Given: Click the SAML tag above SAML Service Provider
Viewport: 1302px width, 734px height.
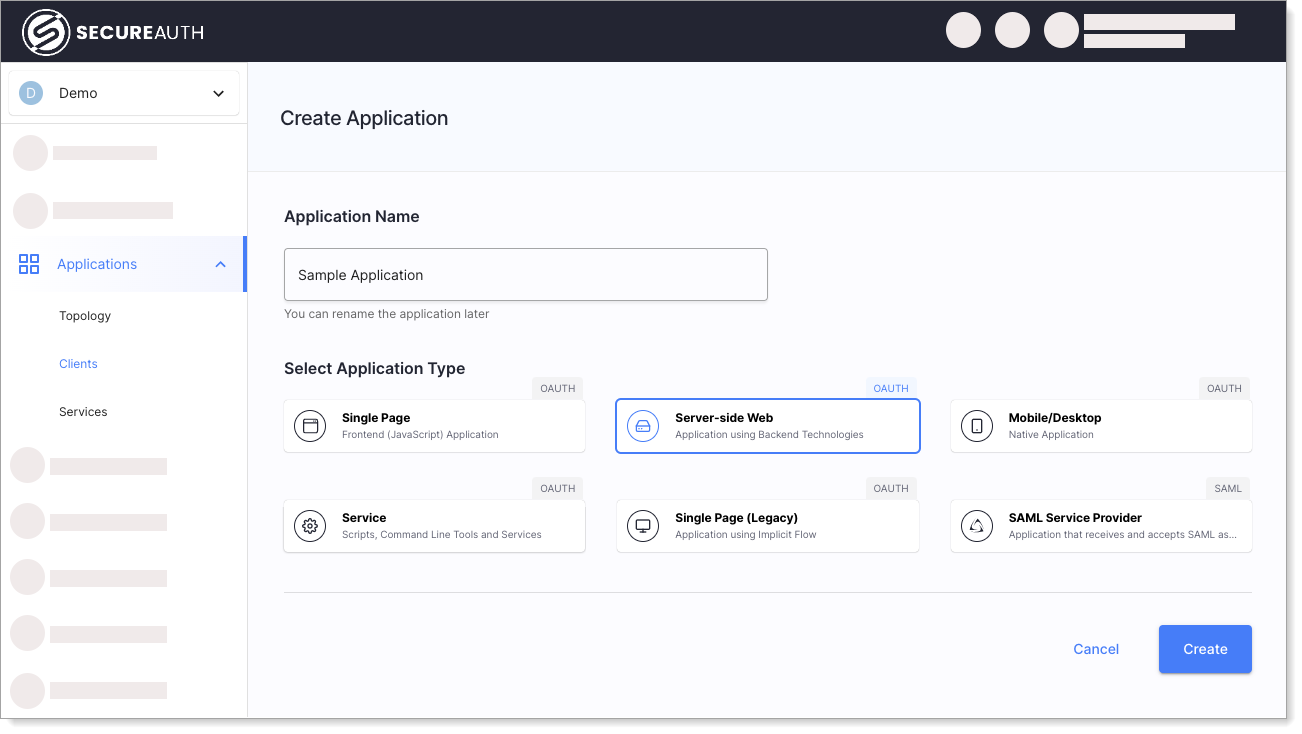Looking at the screenshot, I should pos(1228,489).
